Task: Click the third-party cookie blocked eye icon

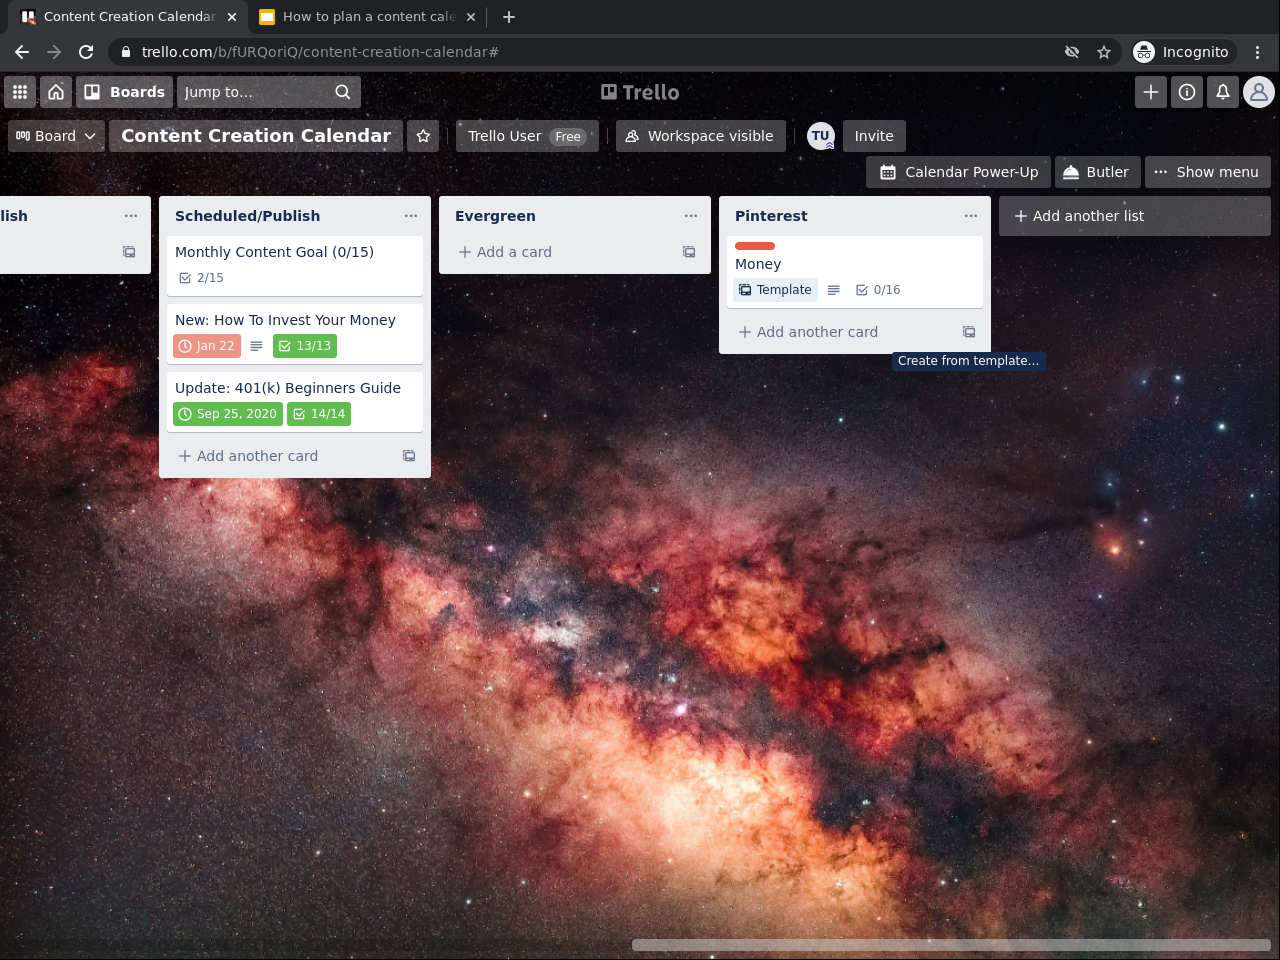Action: (1072, 52)
